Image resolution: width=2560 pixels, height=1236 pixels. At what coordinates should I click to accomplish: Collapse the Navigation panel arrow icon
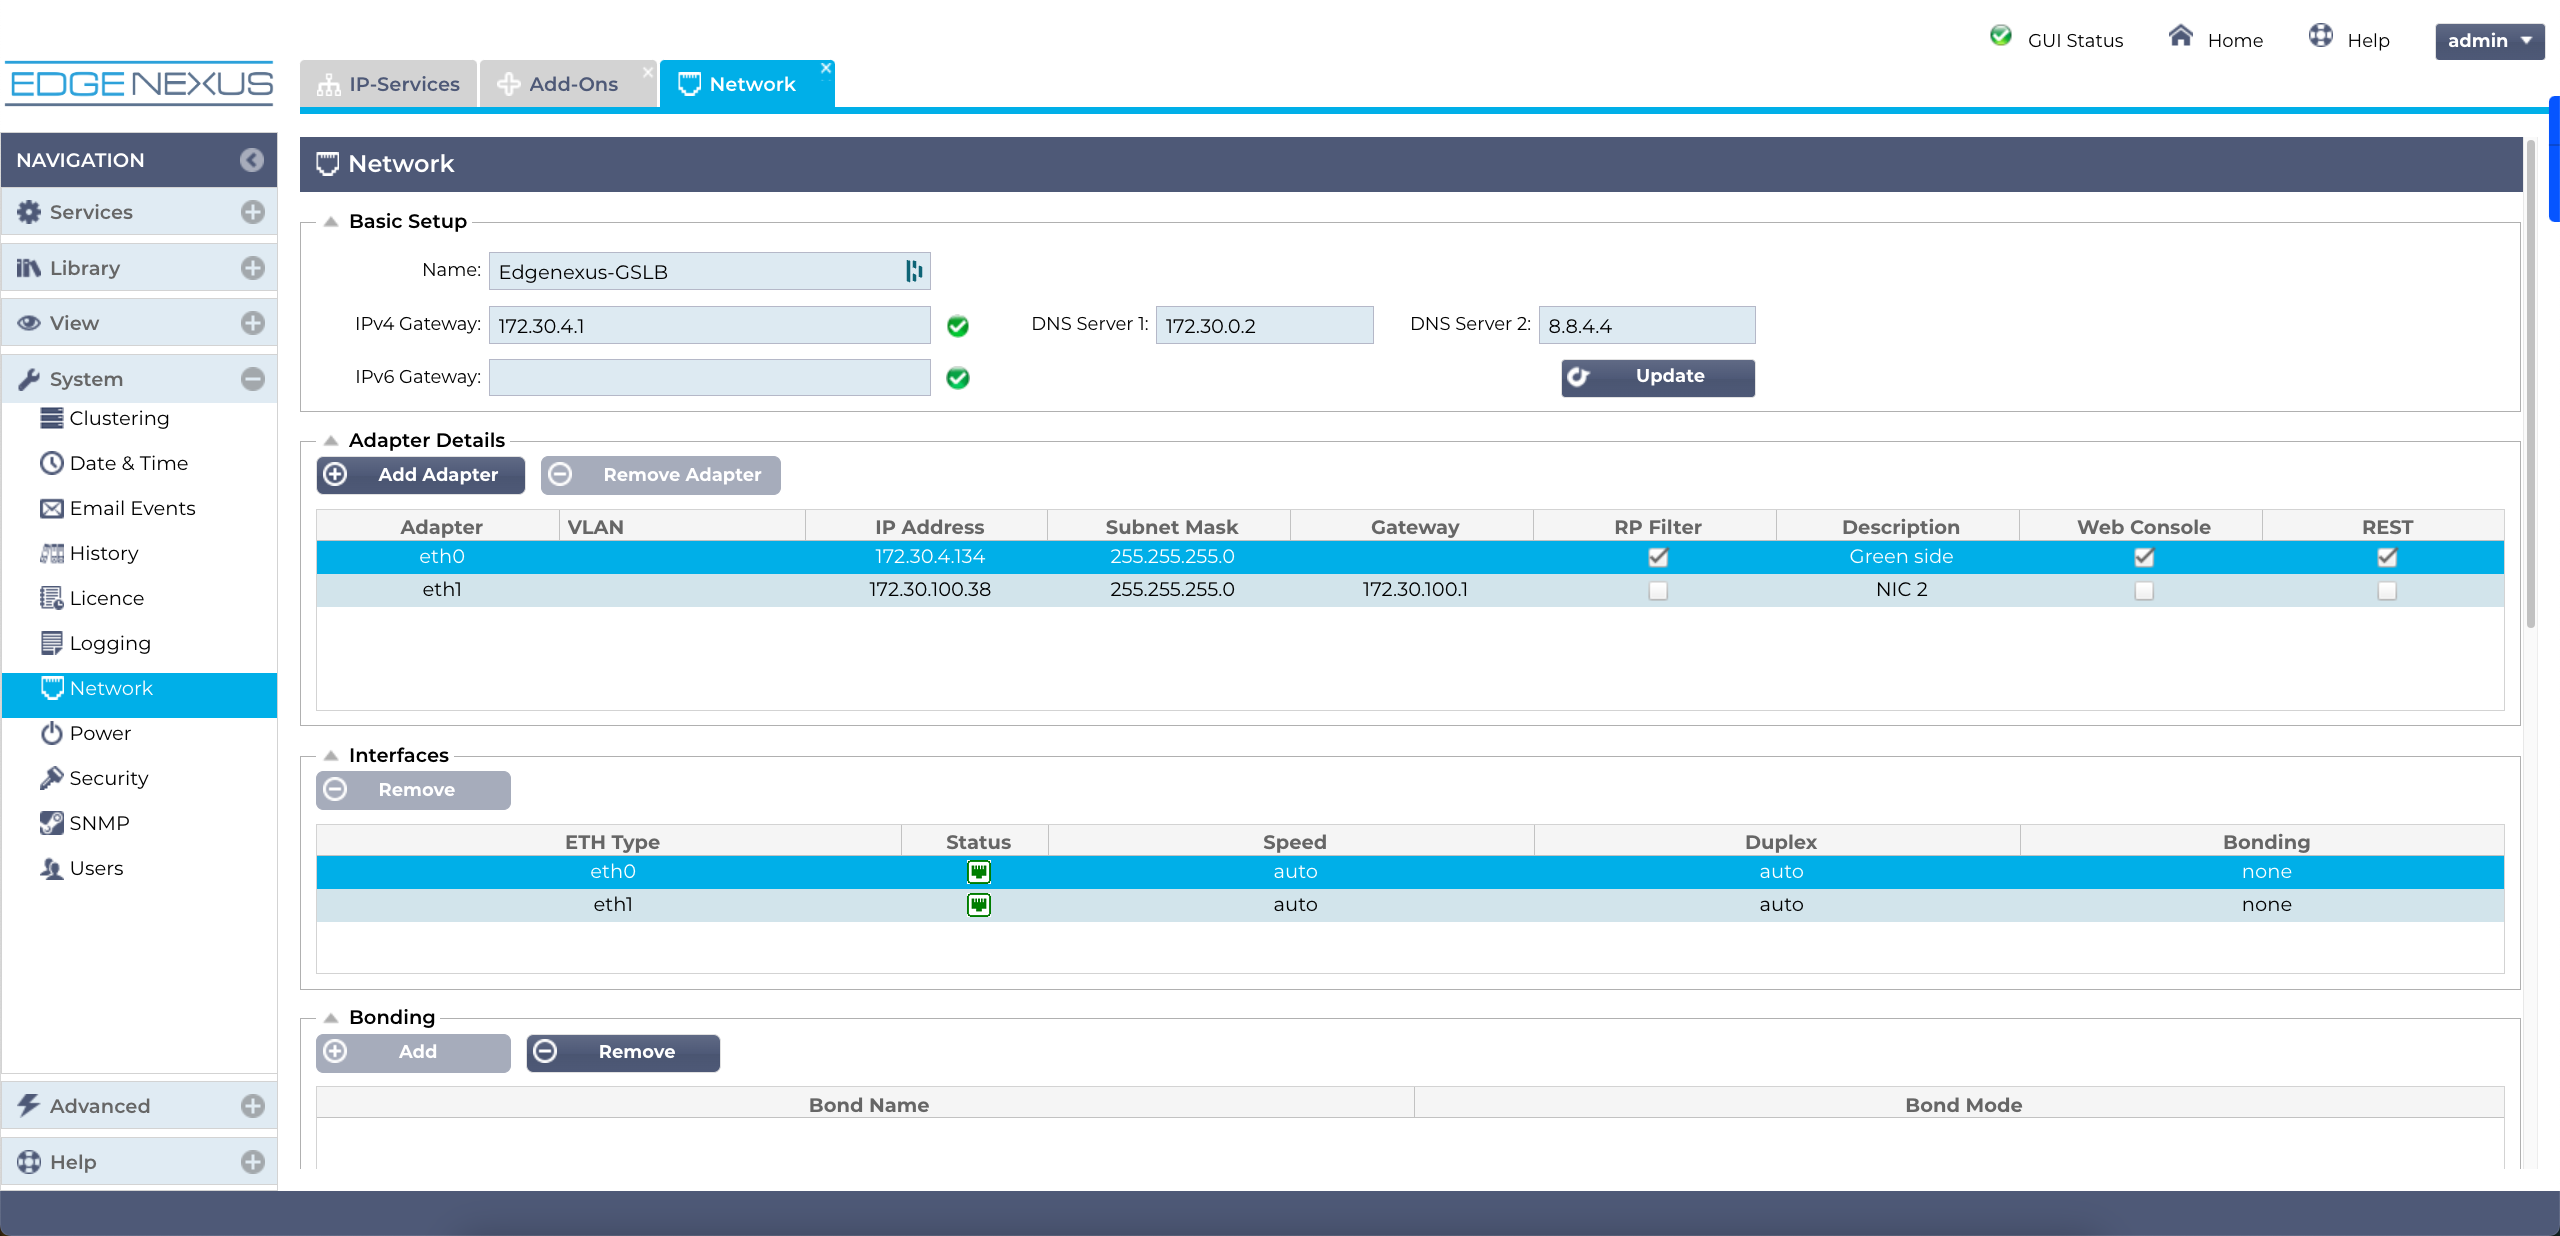(252, 160)
